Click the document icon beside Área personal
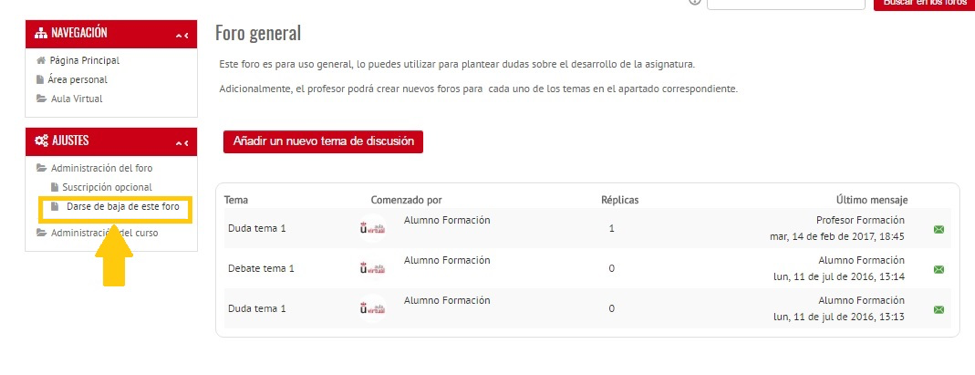 point(40,80)
